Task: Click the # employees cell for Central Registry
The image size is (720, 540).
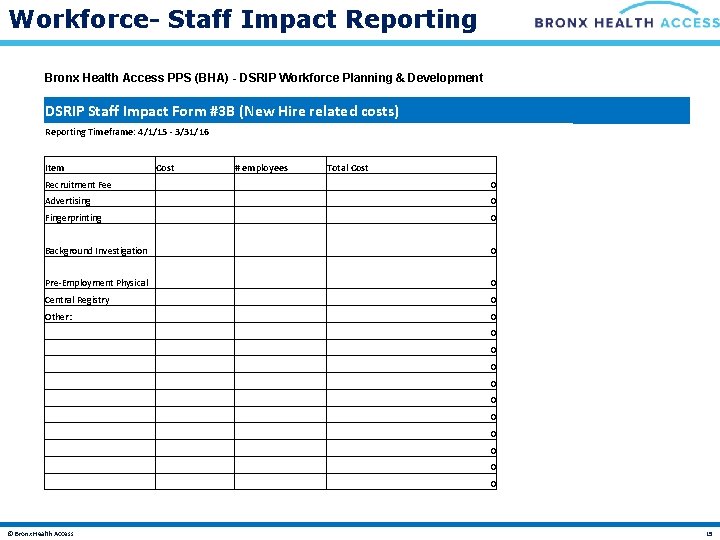Action: coord(280,297)
